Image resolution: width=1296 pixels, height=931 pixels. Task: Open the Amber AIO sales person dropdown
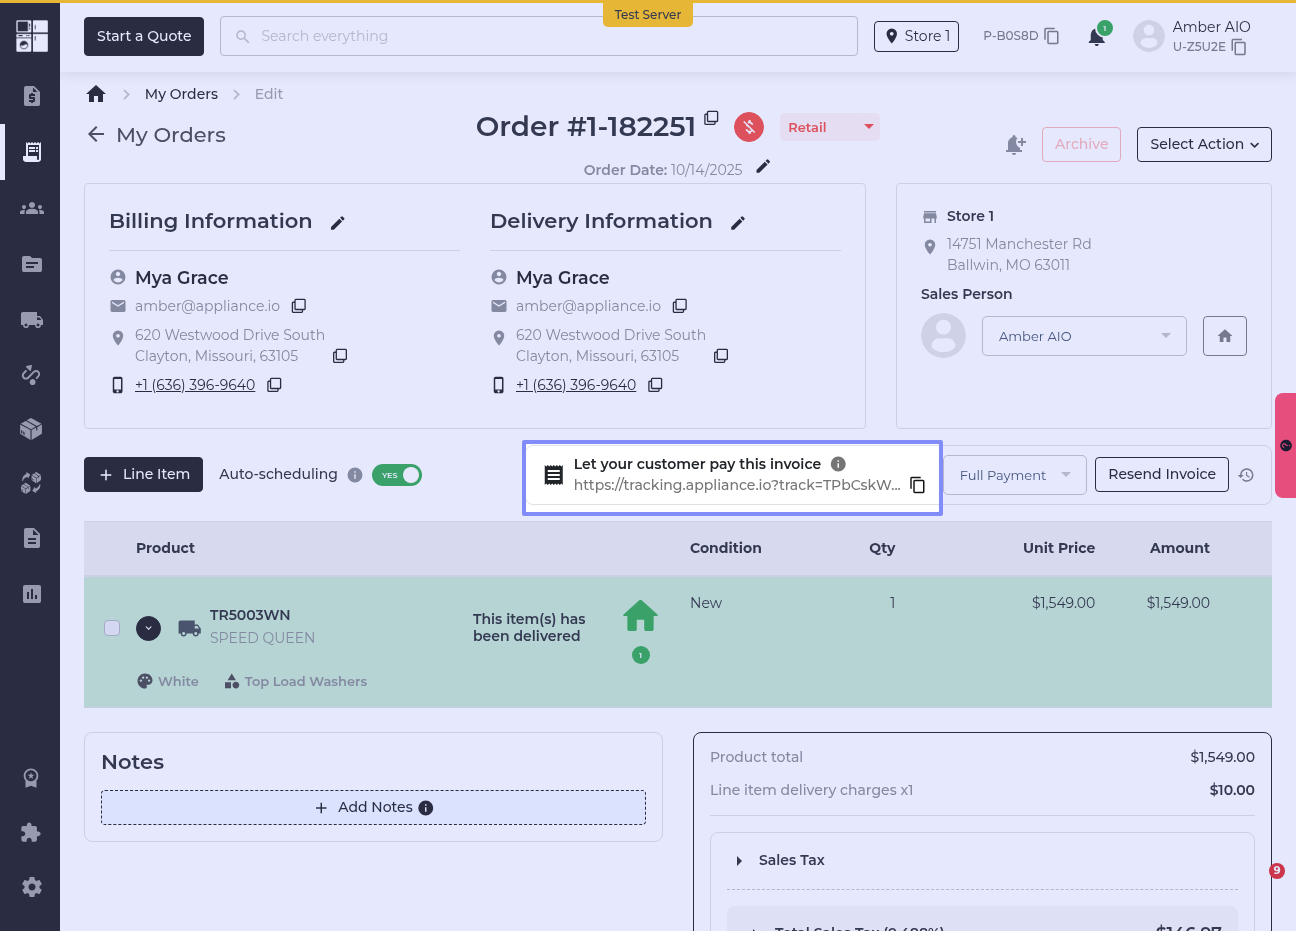(x=1084, y=336)
